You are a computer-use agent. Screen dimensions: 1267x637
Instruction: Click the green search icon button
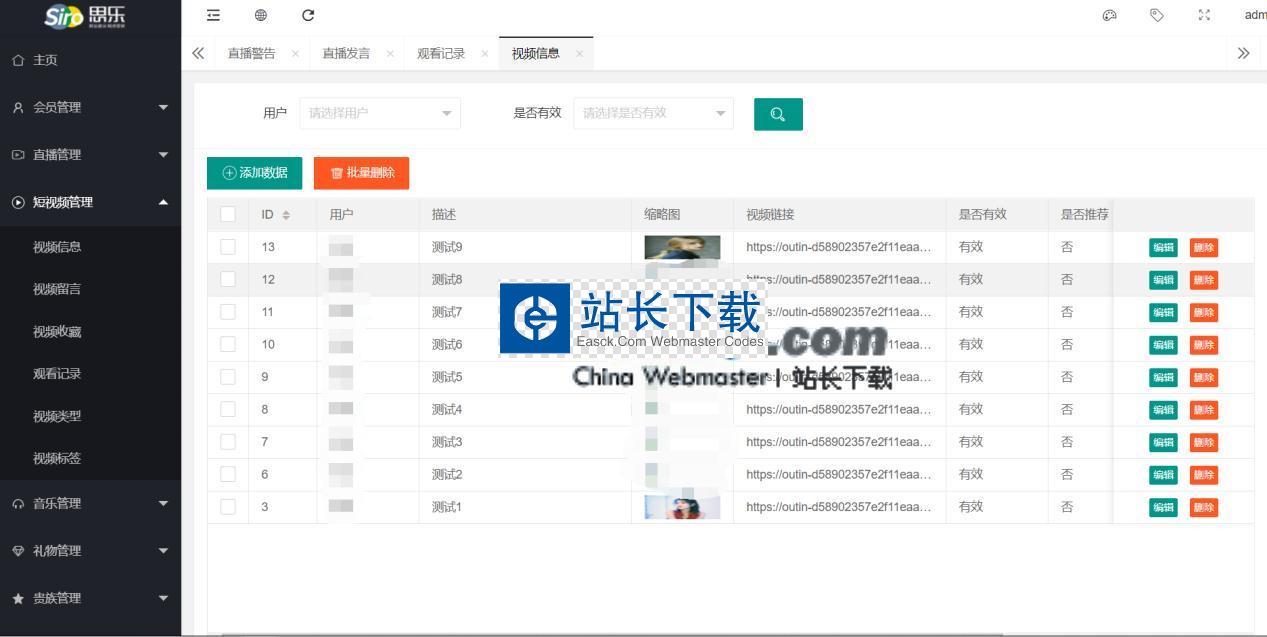(x=778, y=114)
